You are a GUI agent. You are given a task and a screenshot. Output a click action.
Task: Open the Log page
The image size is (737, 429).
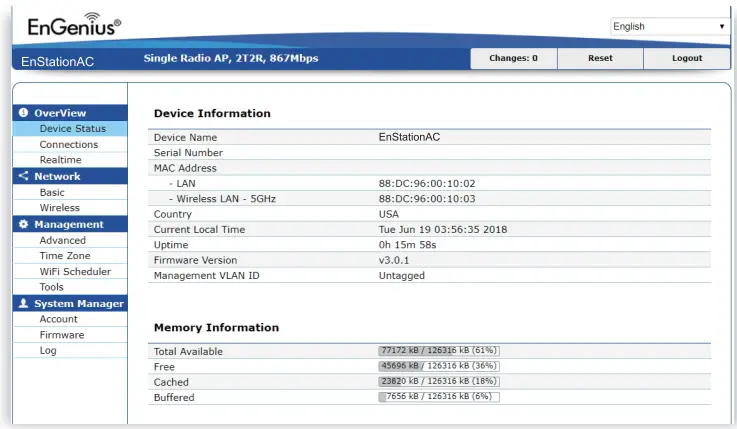70,351
